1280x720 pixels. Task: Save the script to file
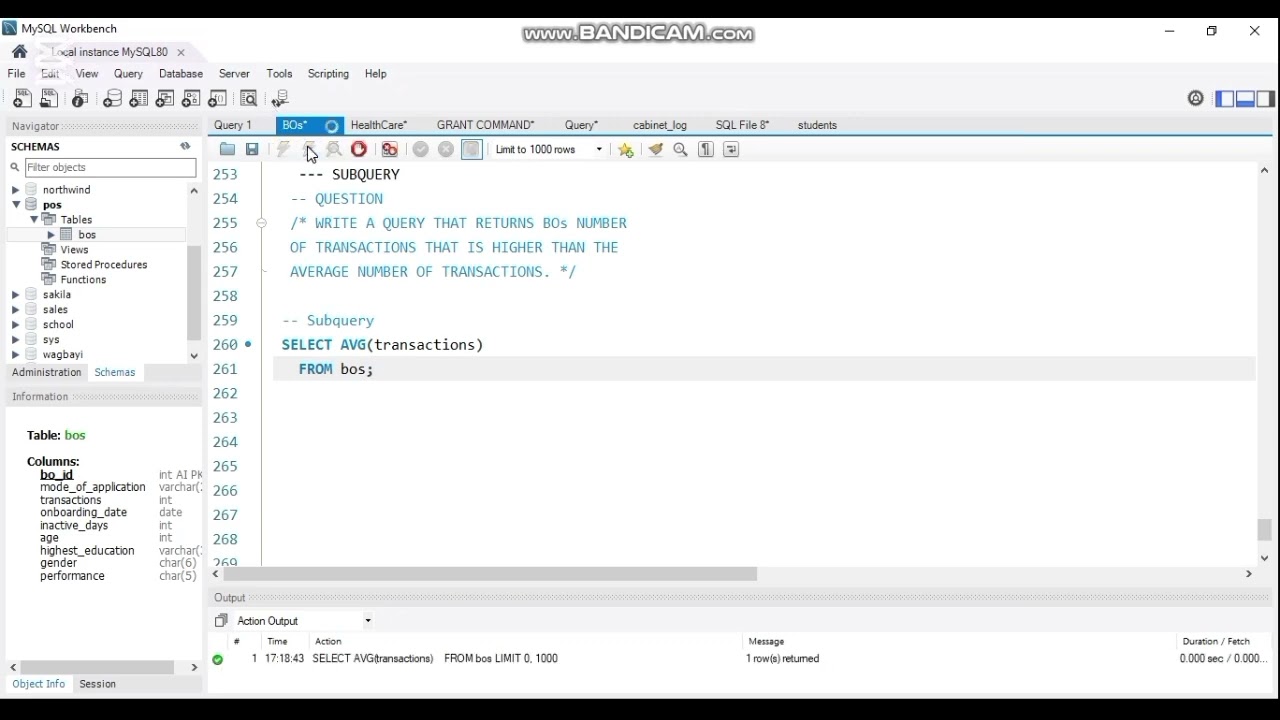point(252,149)
